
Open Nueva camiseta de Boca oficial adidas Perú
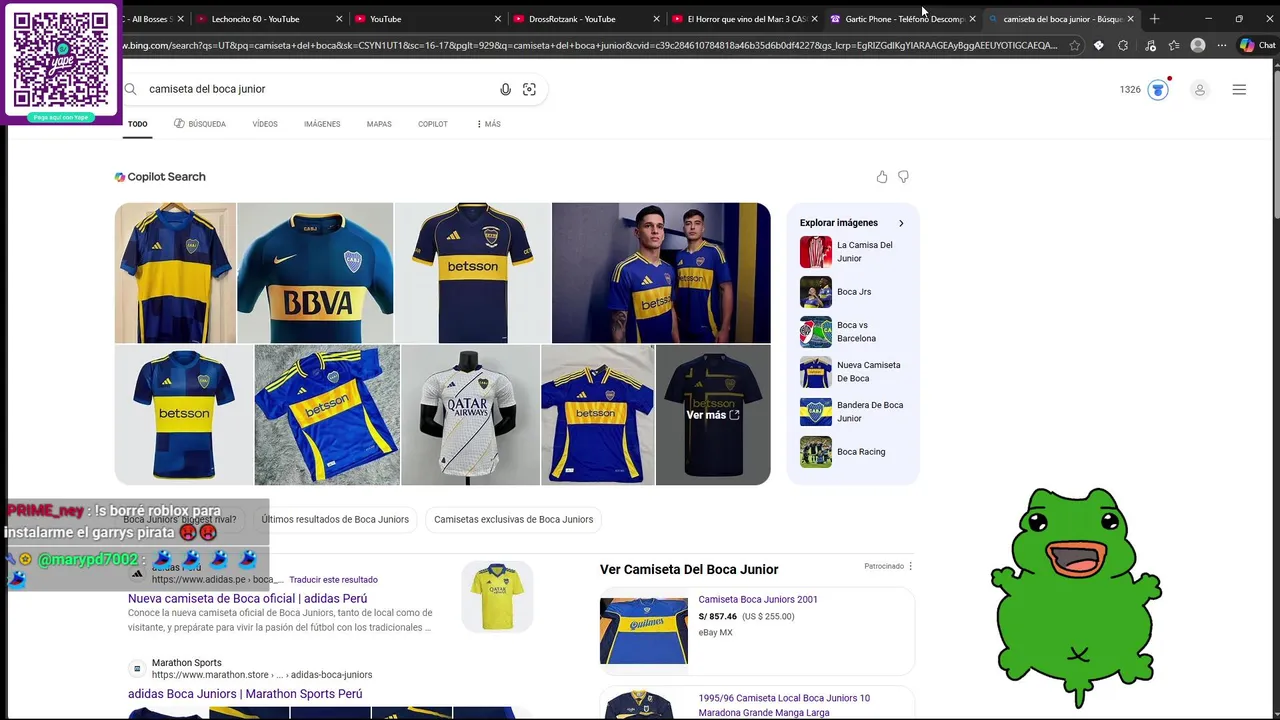(x=247, y=598)
